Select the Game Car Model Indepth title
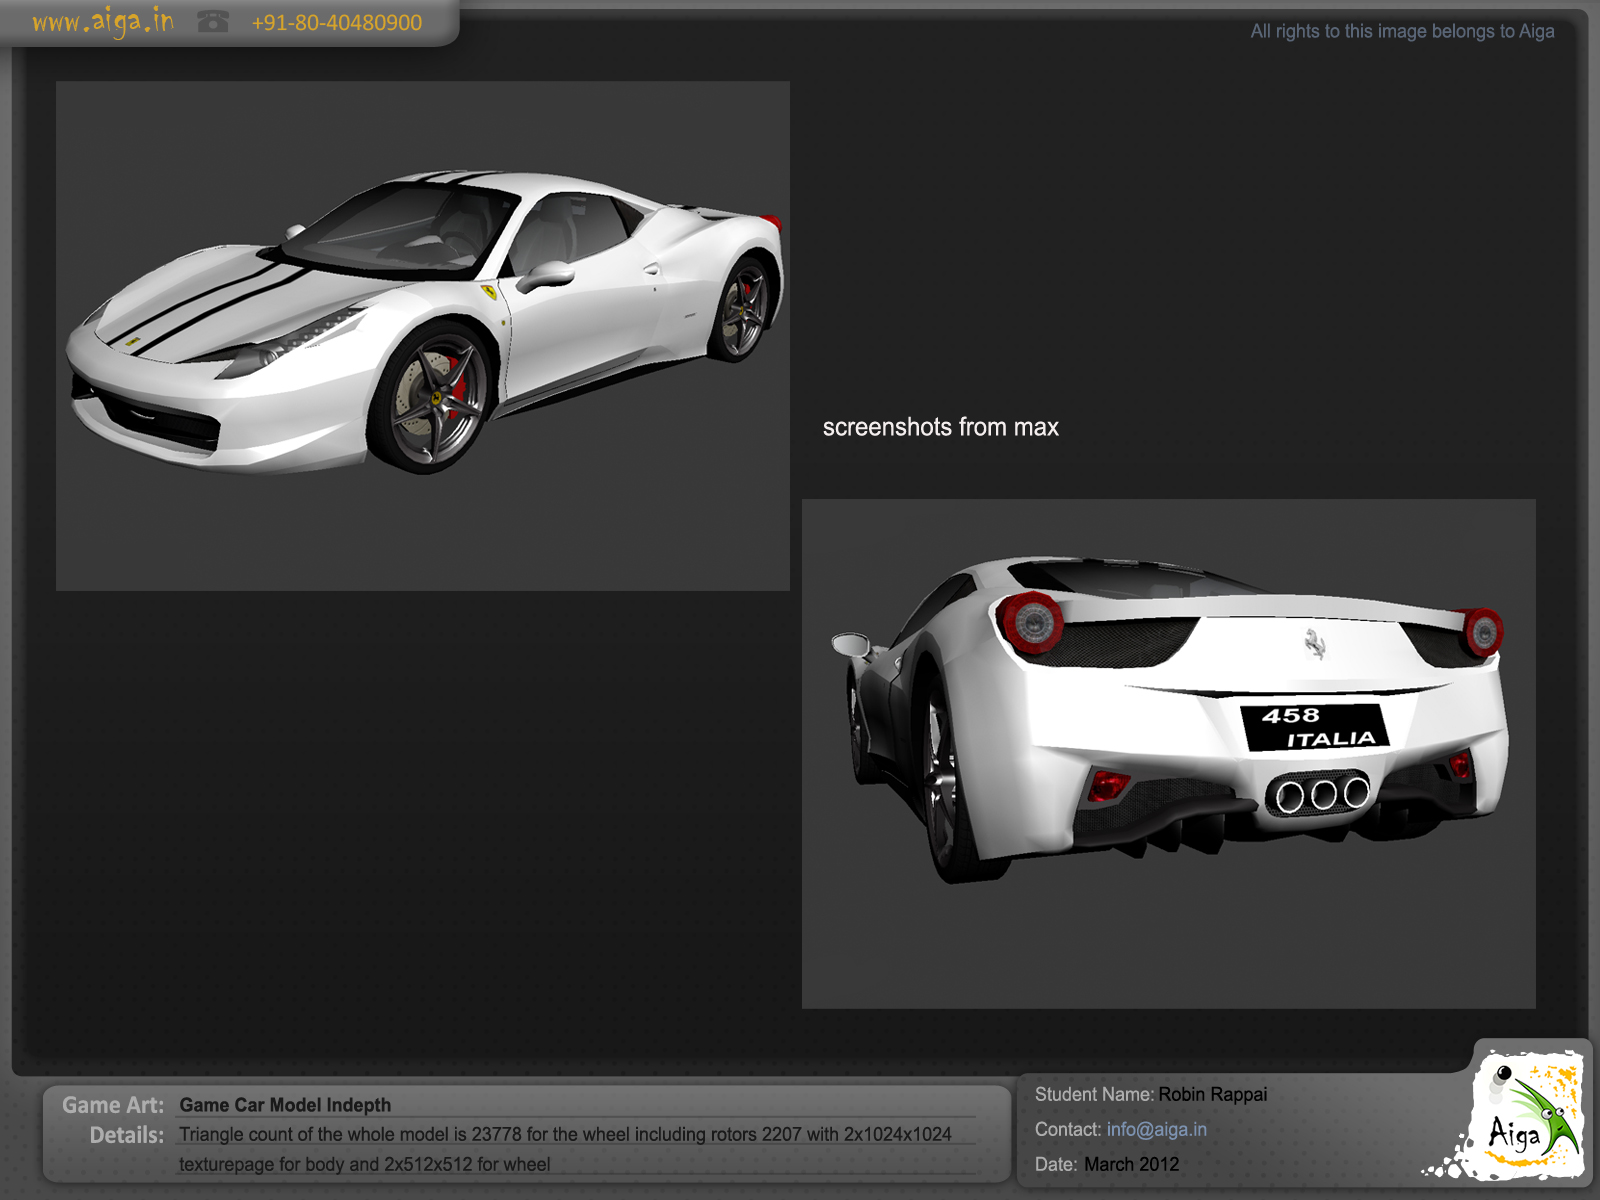 click(284, 1105)
